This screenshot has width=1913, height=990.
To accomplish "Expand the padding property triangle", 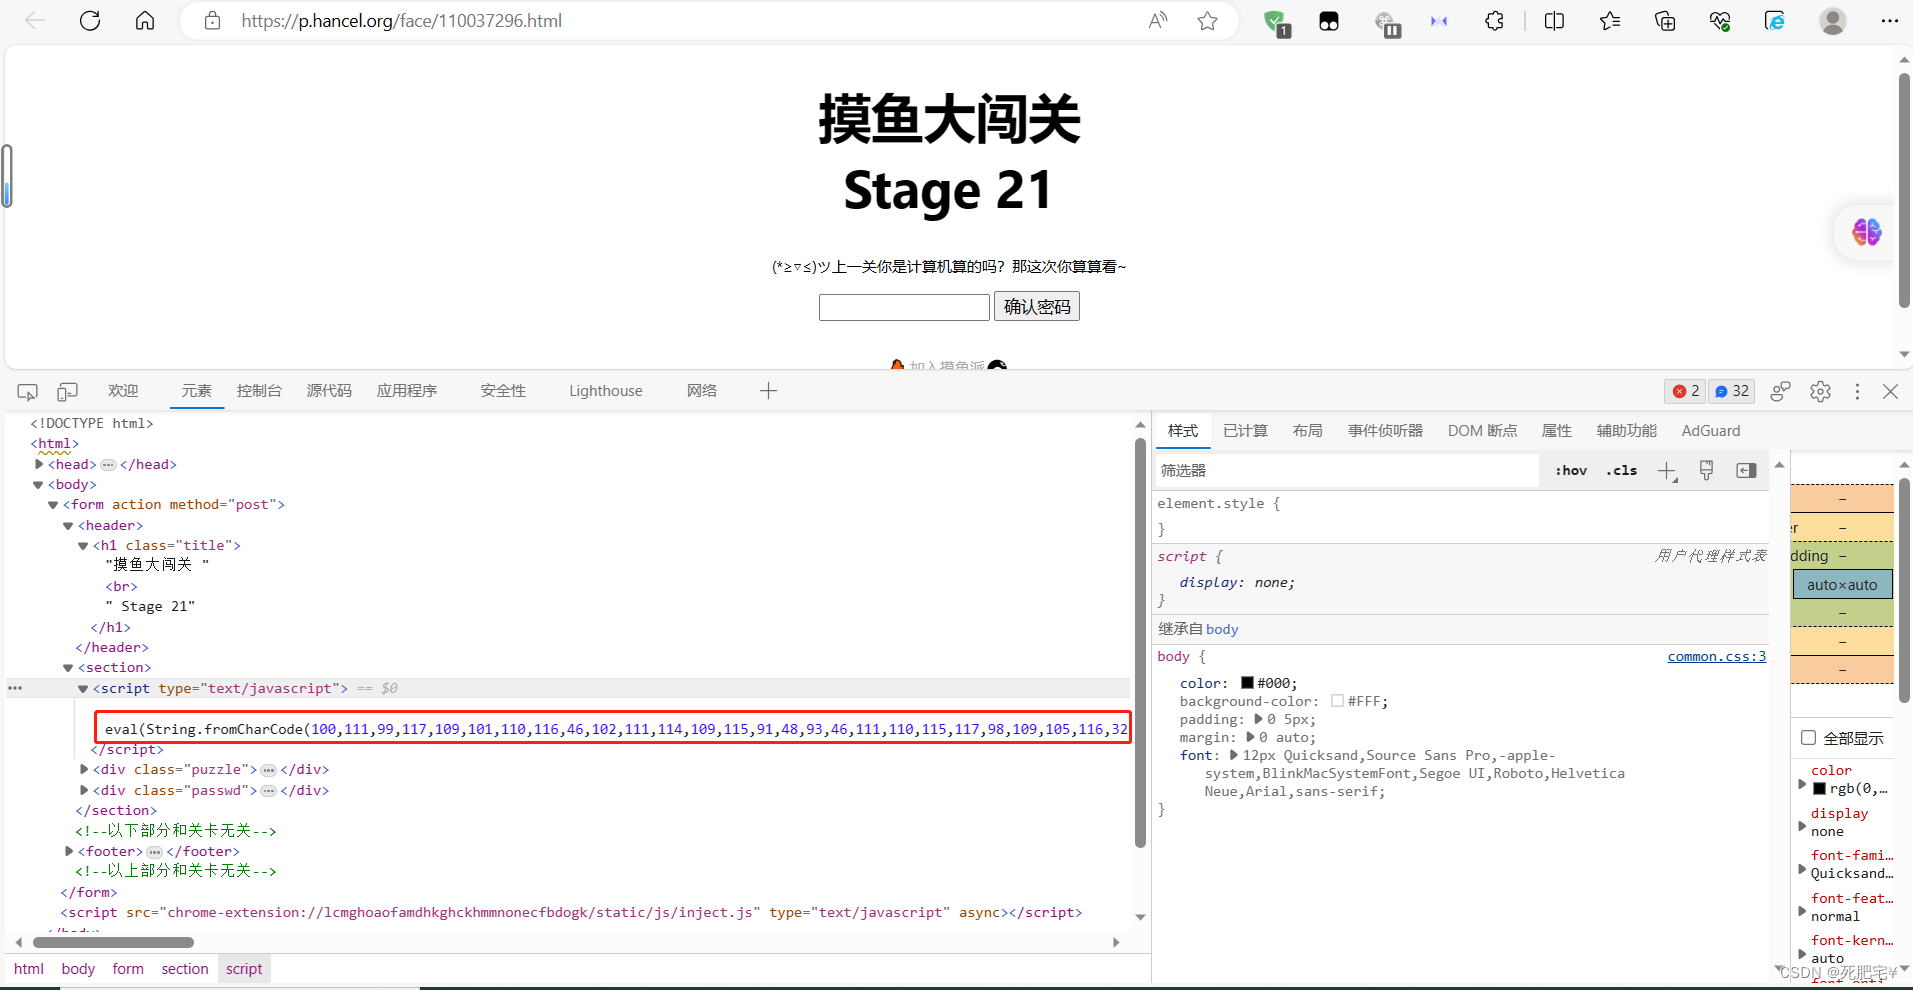I will (x=1258, y=719).
